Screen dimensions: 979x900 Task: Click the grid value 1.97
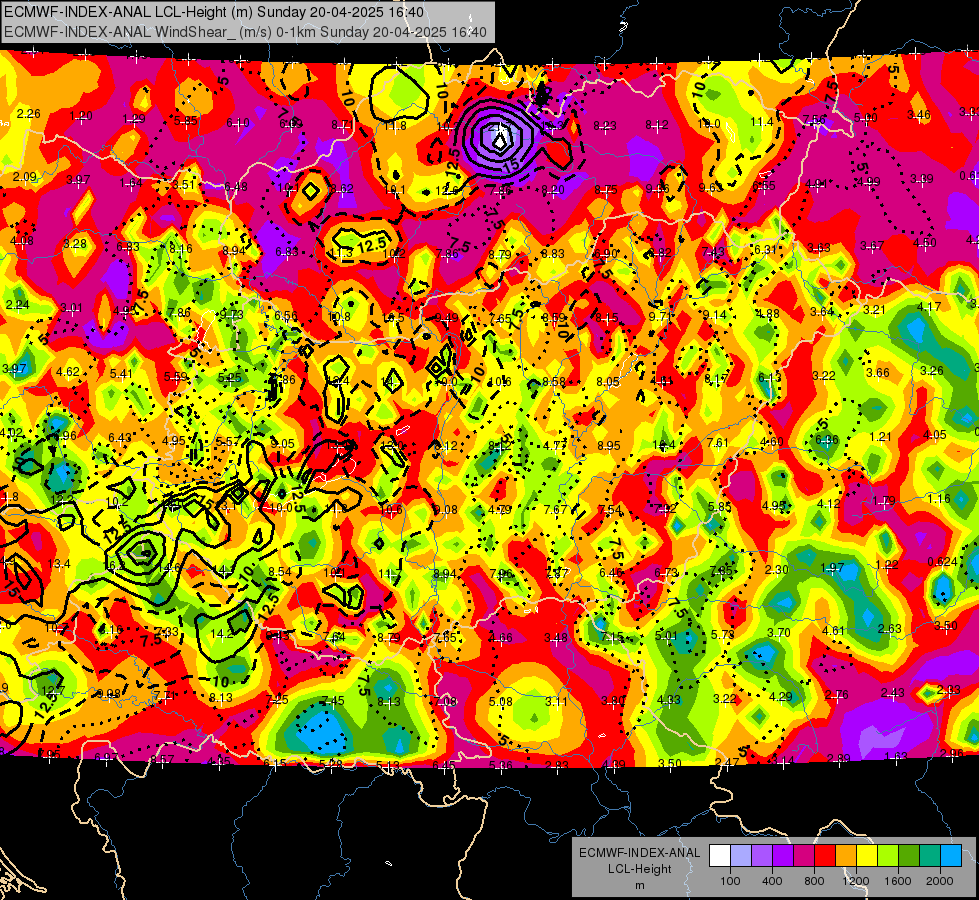(x=832, y=568)
